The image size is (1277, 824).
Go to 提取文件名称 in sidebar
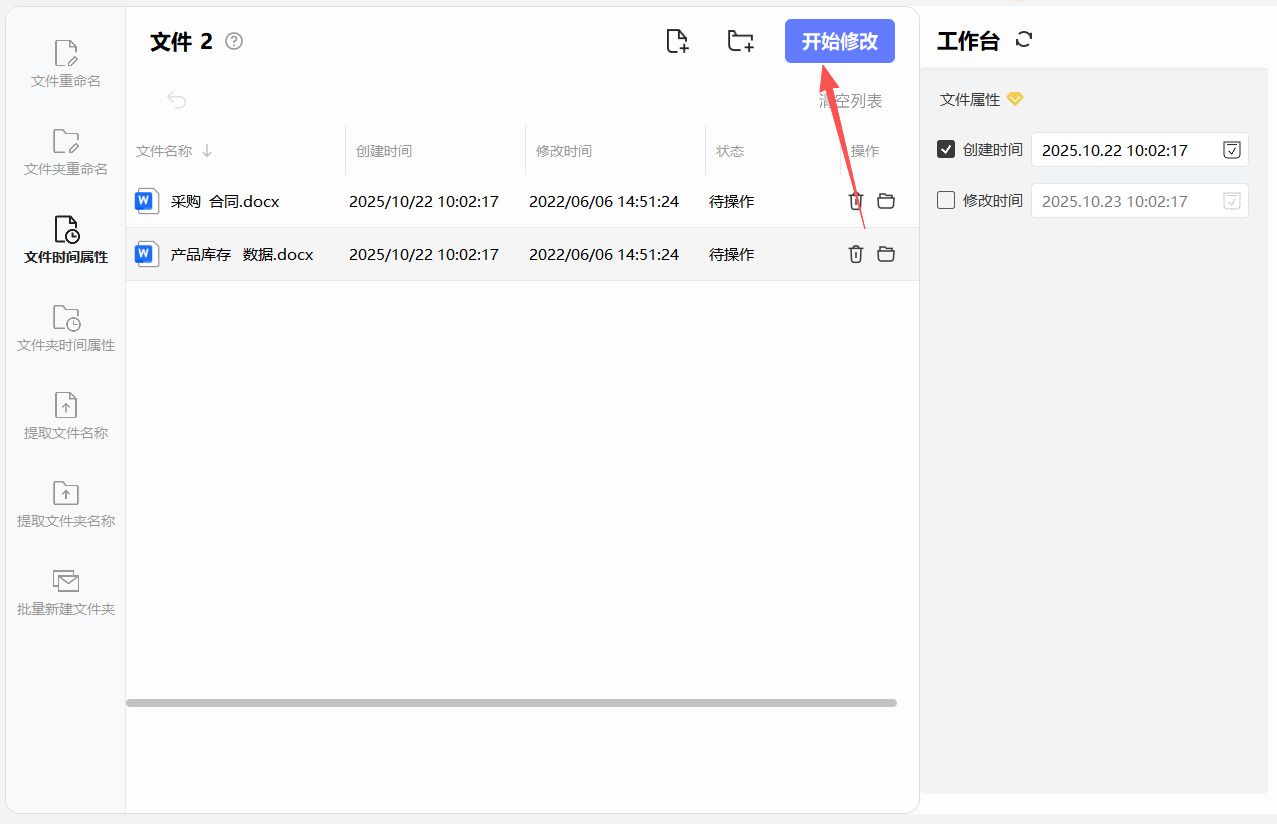tap(66, 416)
